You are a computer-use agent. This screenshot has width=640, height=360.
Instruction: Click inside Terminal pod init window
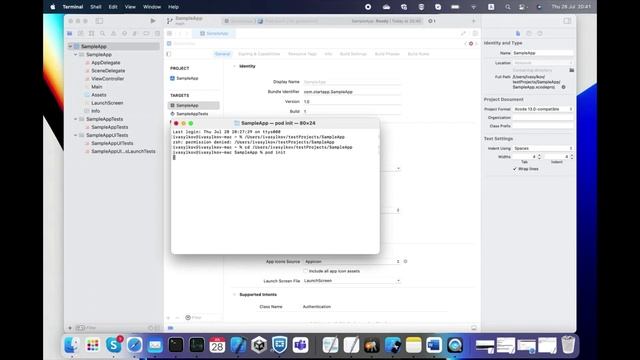click(275, 191)
